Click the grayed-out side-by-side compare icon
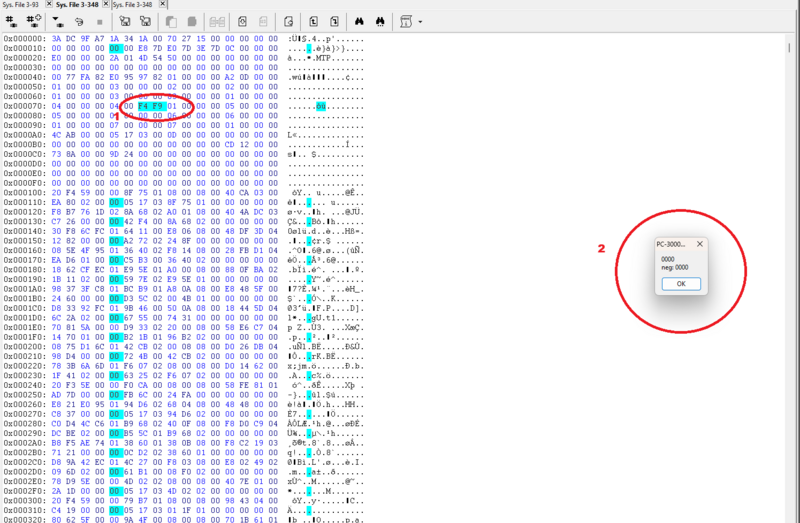800x523 pixels. coord(217,20)
